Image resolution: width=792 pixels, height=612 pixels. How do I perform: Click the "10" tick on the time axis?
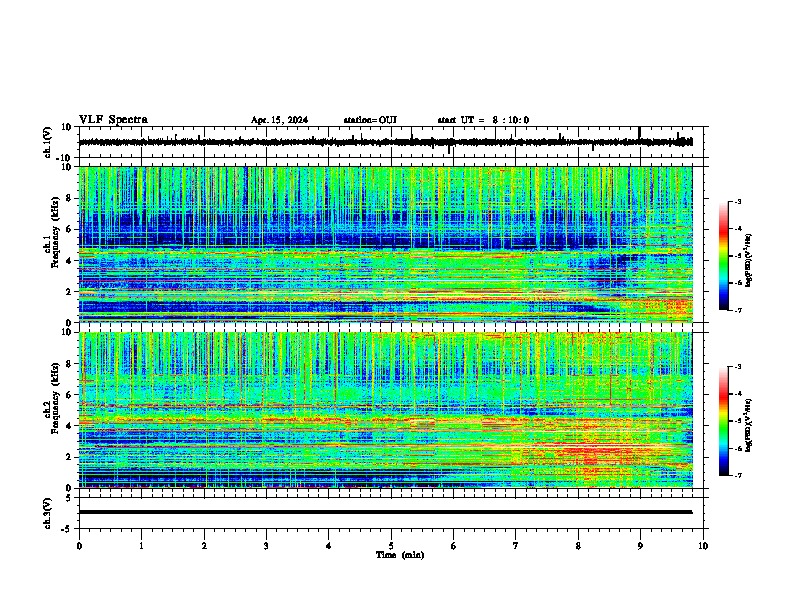click(703, 546)
